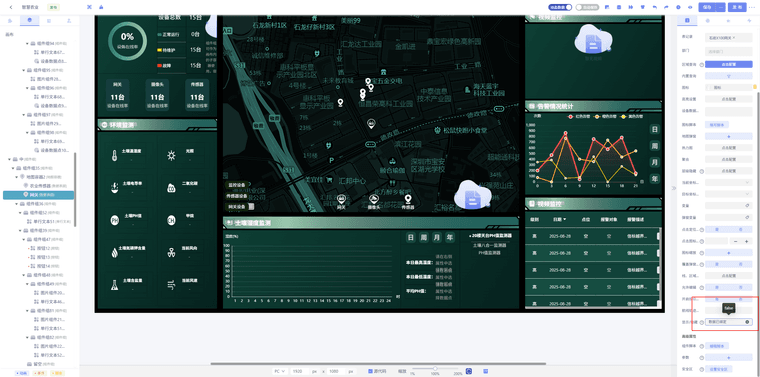Click the redo arrow in top toolbar
Image resolution: width=760 pixels, height=377 pixels.
tap(666, 7)
